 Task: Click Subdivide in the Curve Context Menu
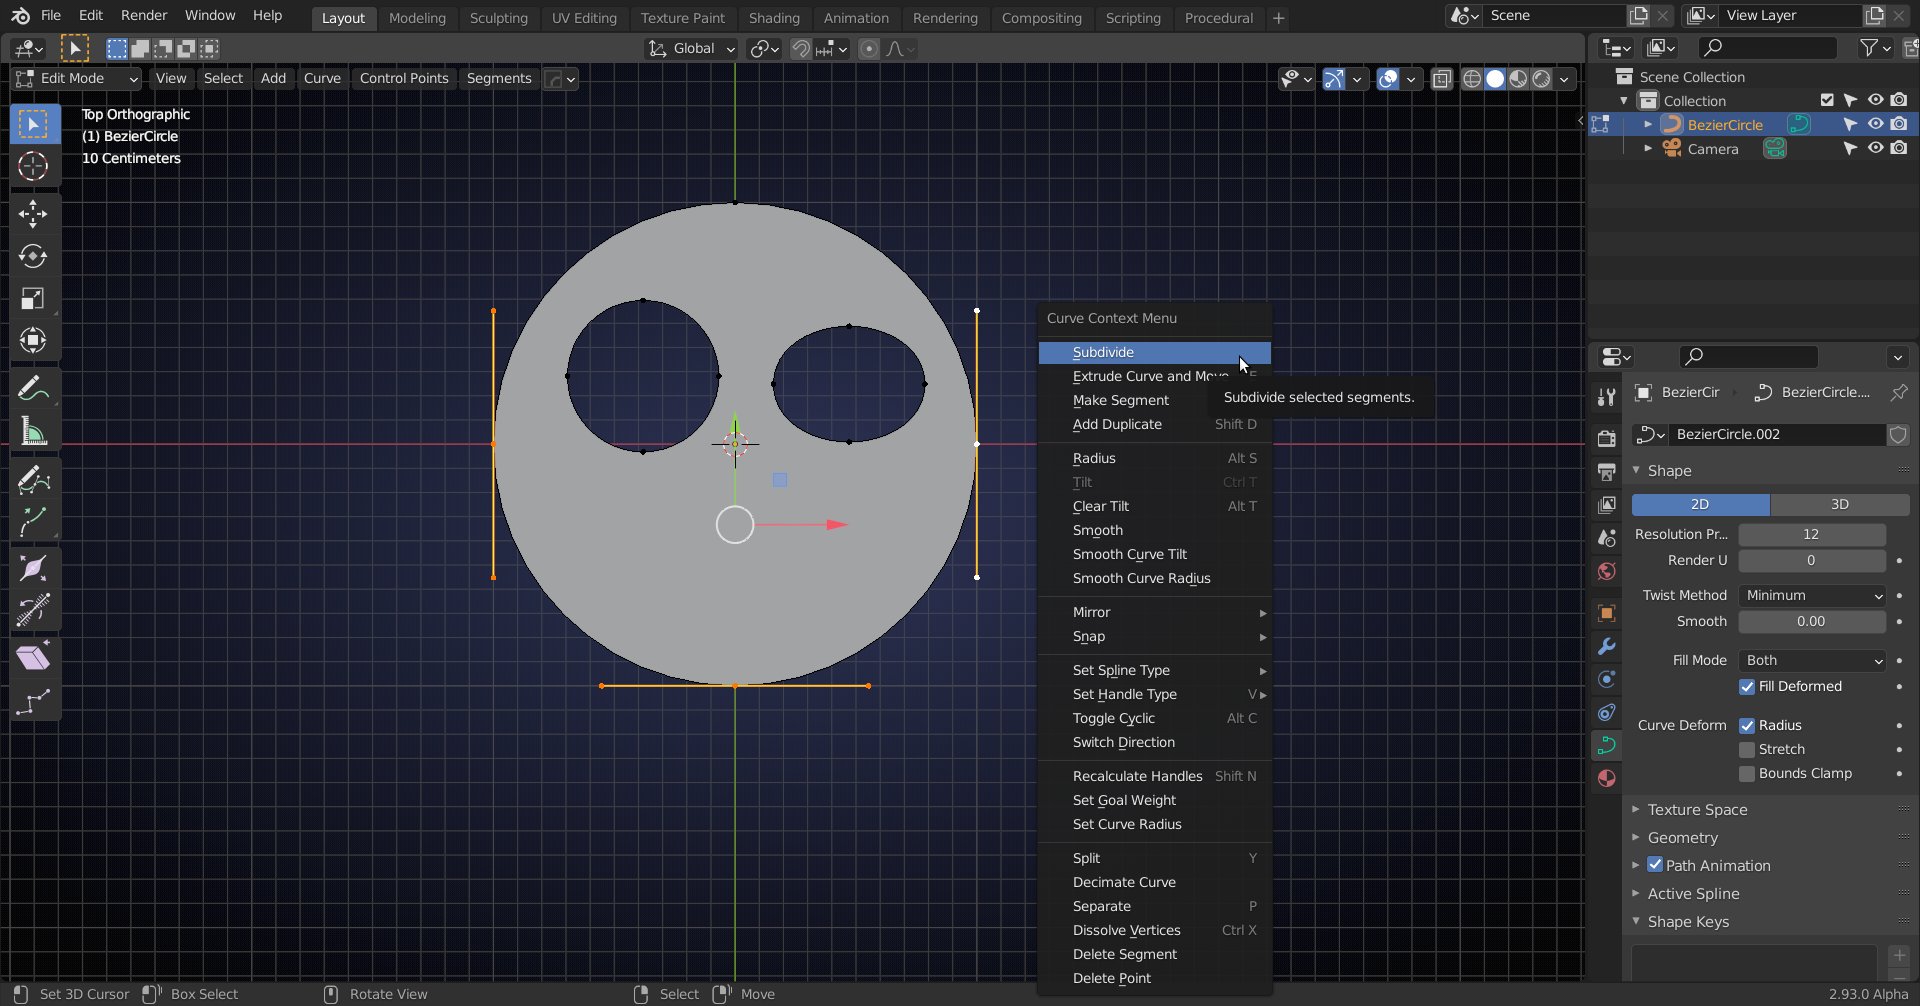(1103, 353)
